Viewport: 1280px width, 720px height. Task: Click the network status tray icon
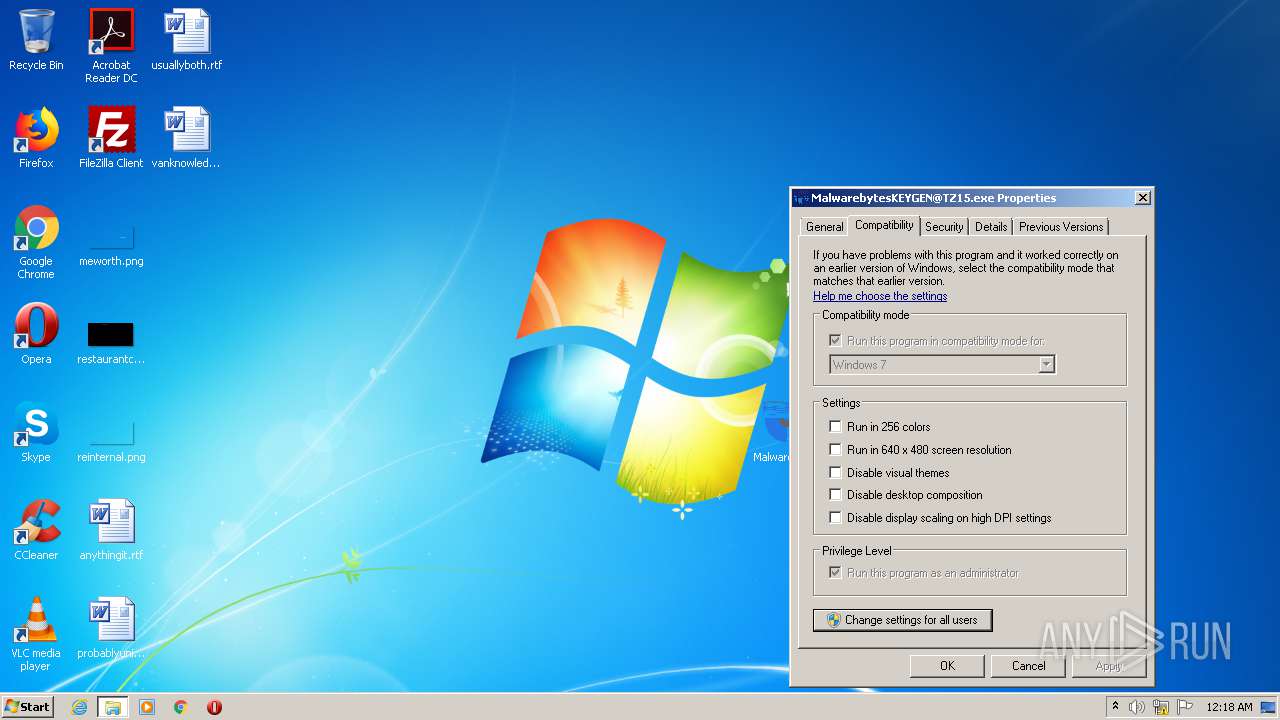coord(1161,707)
